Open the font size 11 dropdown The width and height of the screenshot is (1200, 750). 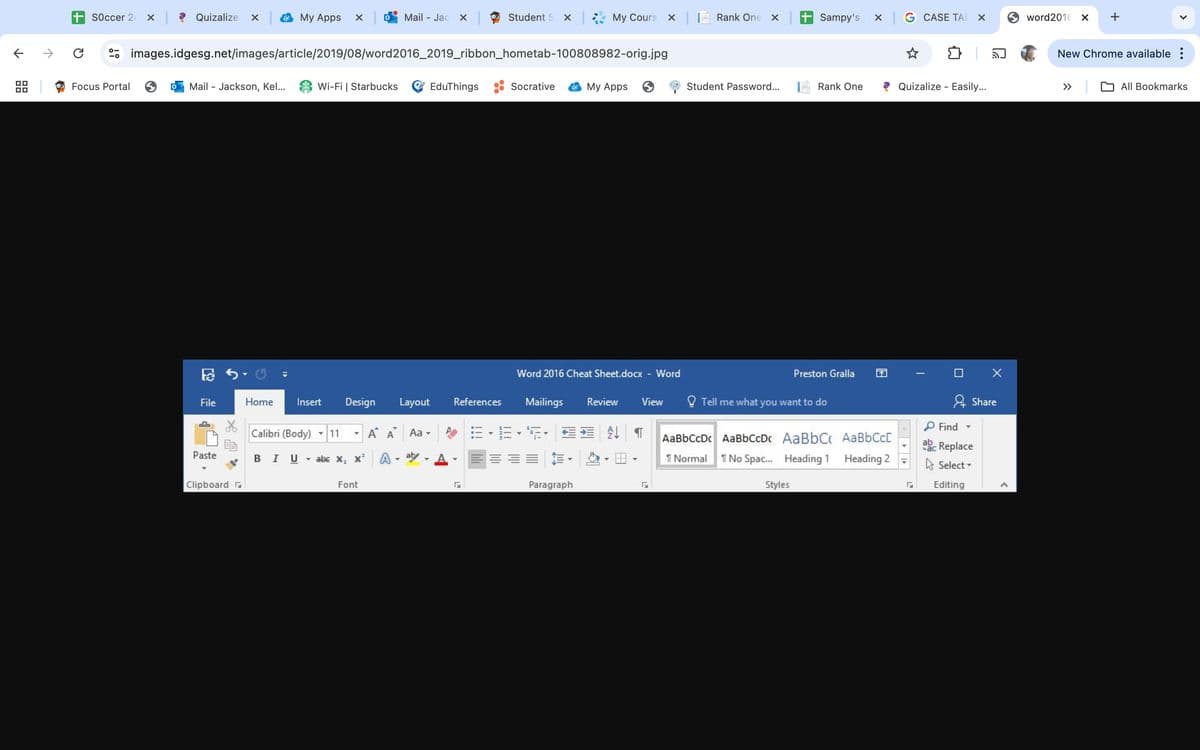coord(357,433)
